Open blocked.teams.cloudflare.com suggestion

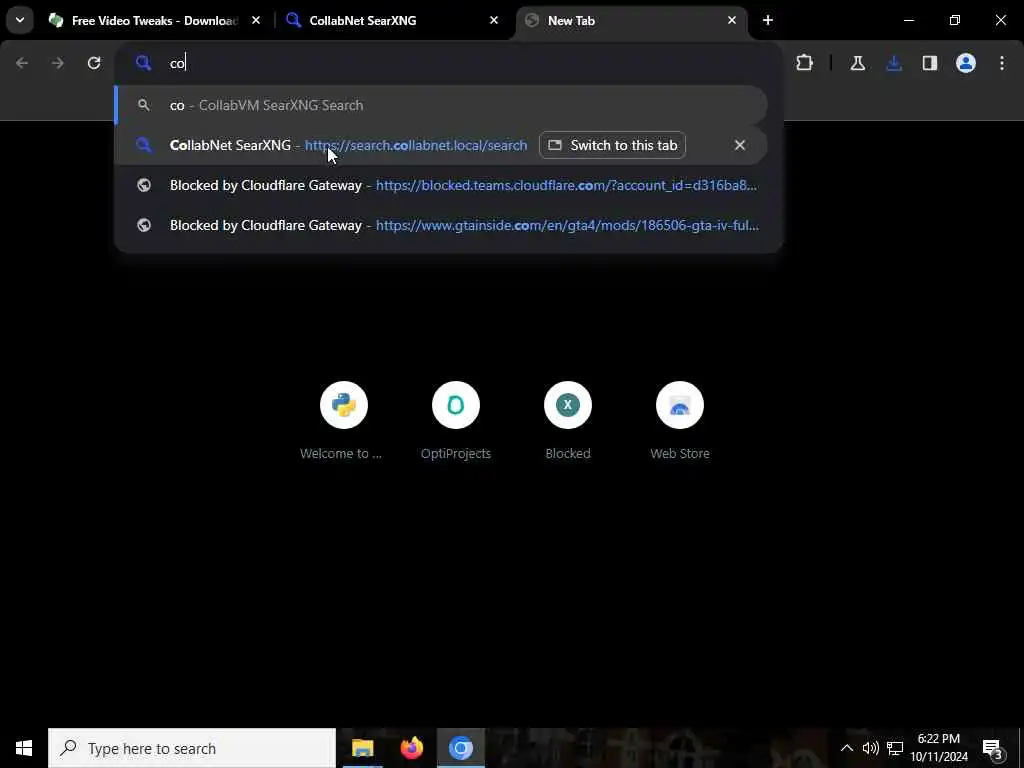click(x=441, y=185)
